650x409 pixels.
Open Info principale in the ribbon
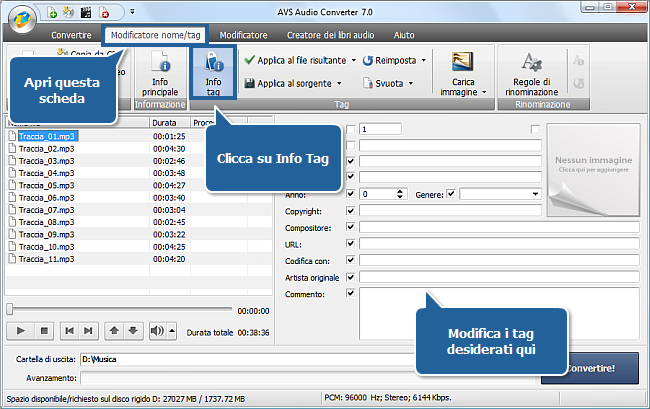(x=159, y=71)
